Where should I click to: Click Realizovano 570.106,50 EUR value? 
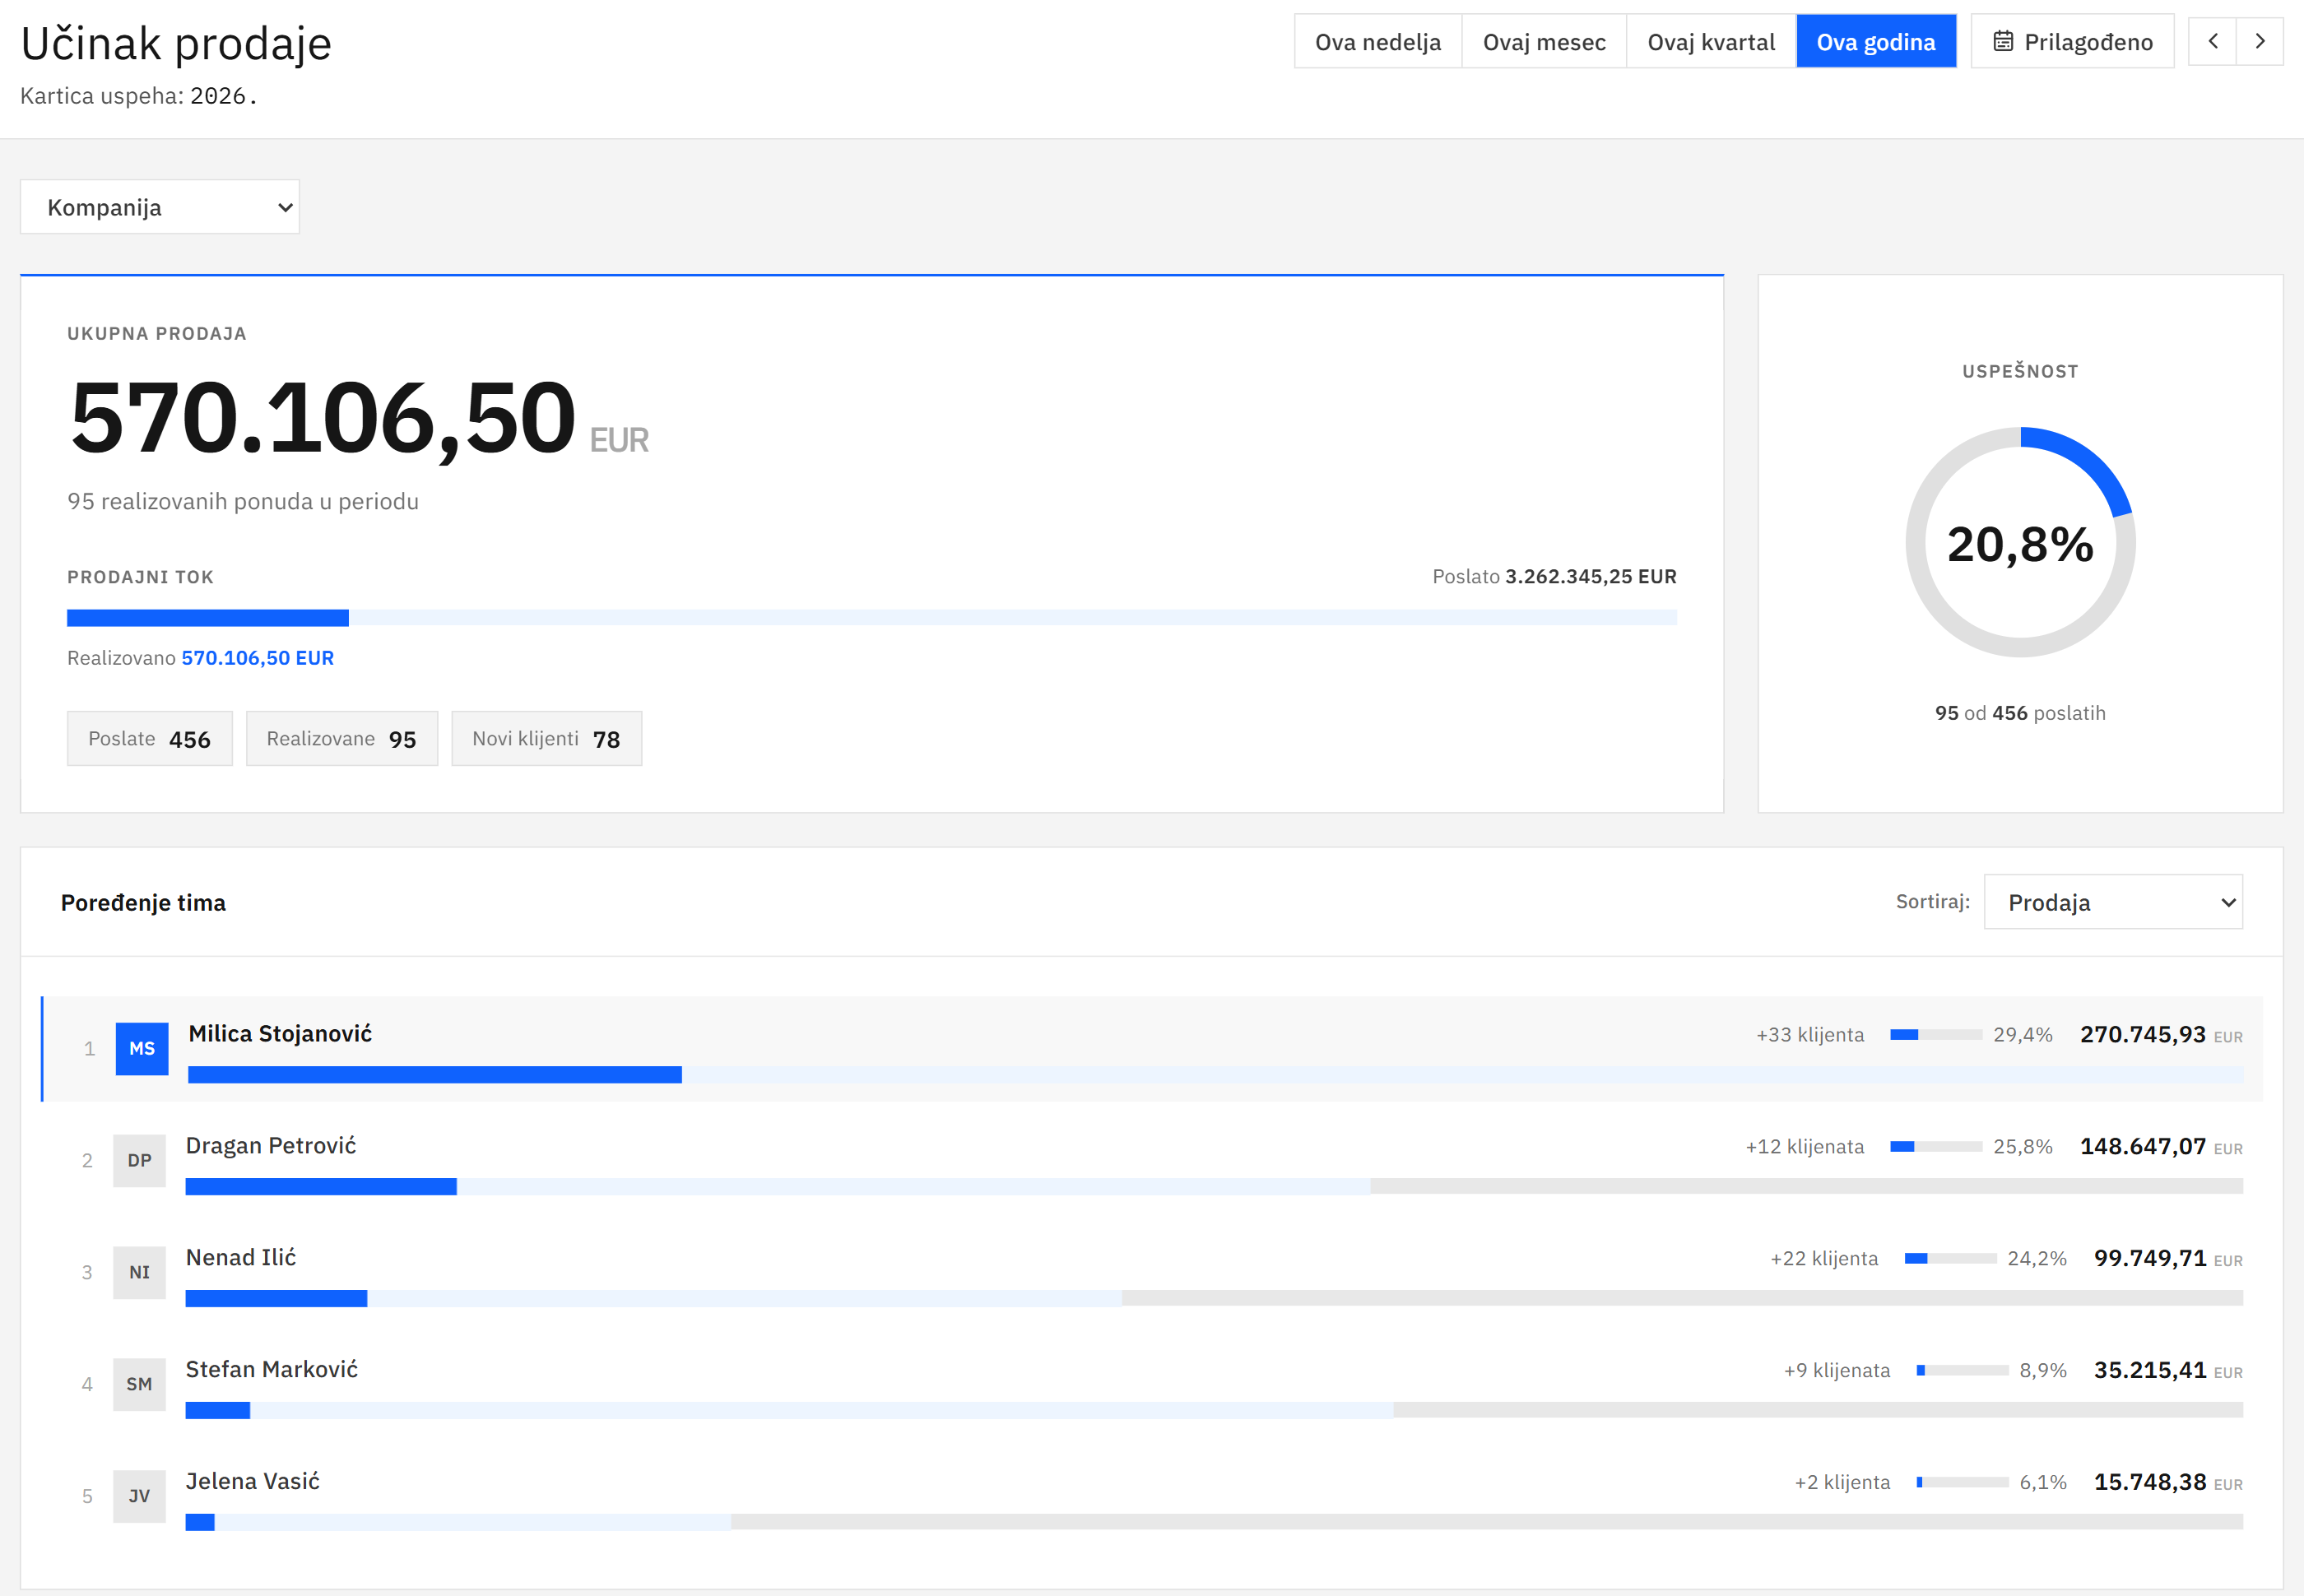click(258, 658)
